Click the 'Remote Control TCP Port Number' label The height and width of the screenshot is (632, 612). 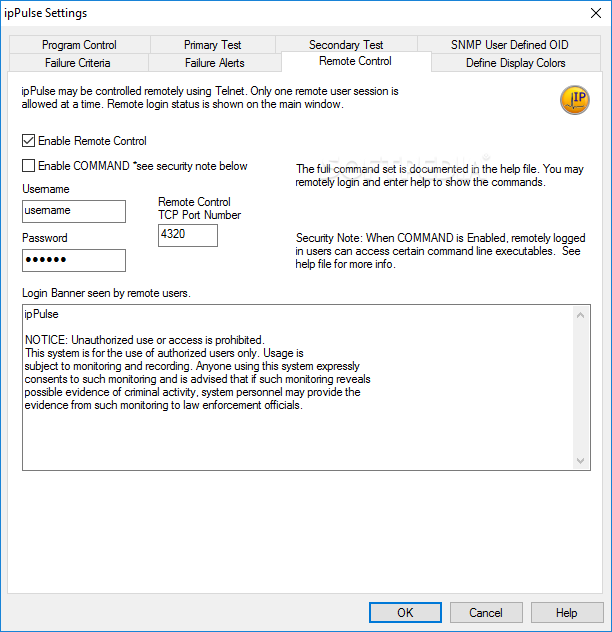point(200,208)
